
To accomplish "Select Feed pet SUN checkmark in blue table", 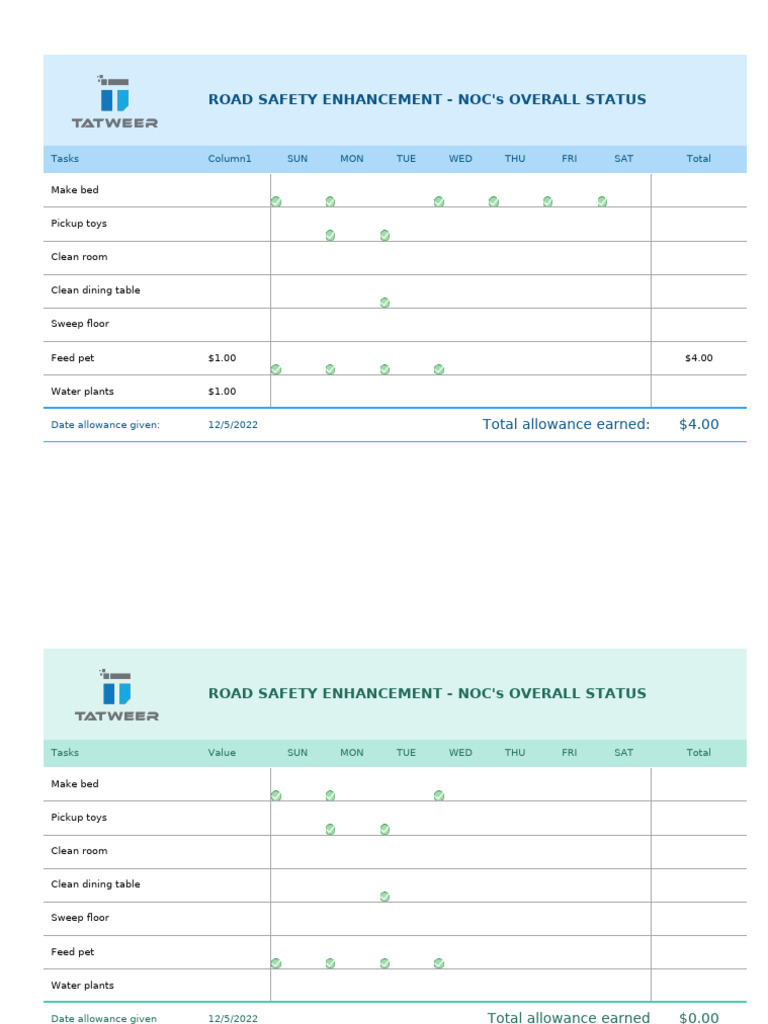I will pos(276,370).
